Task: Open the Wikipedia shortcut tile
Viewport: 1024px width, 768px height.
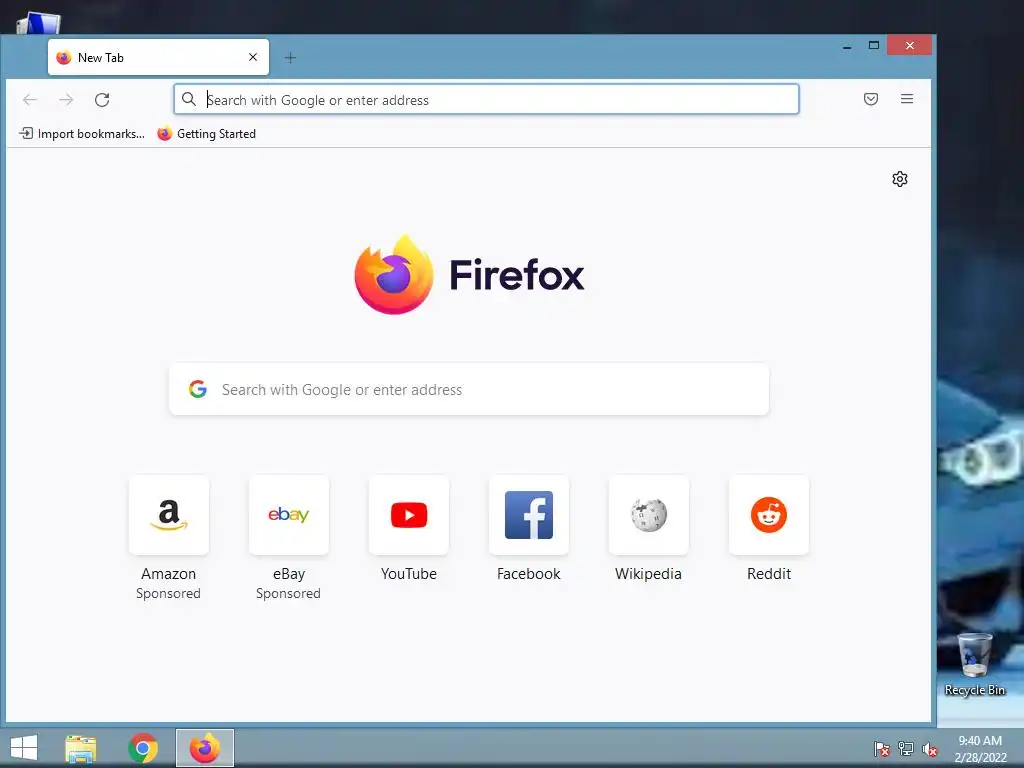Action: tap(648, 515)
